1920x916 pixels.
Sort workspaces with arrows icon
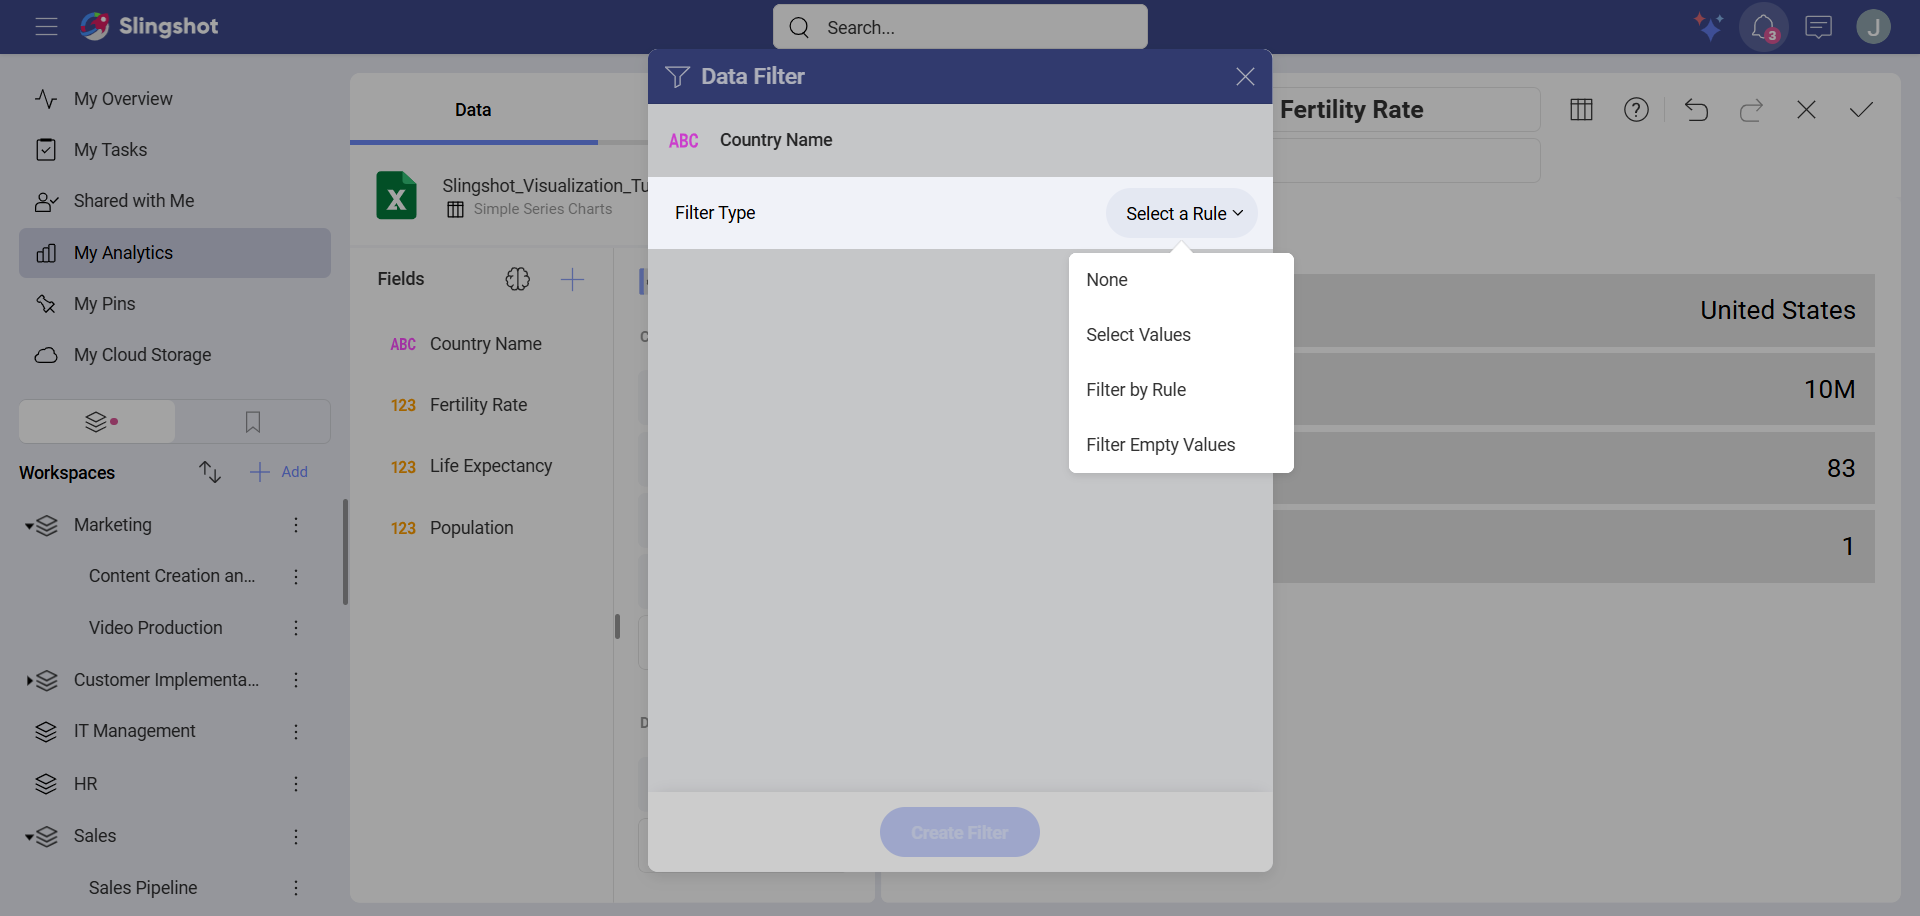209,472
